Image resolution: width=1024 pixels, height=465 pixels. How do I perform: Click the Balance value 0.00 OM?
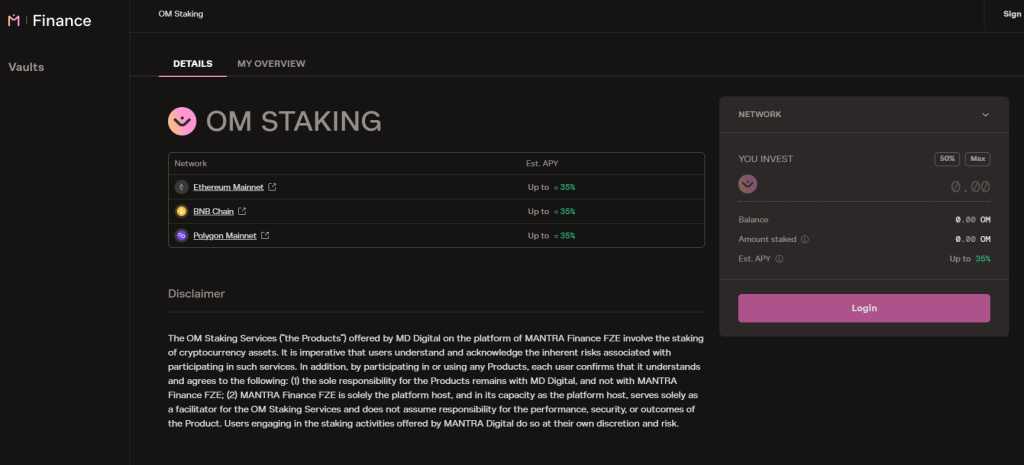coord(972,219)
